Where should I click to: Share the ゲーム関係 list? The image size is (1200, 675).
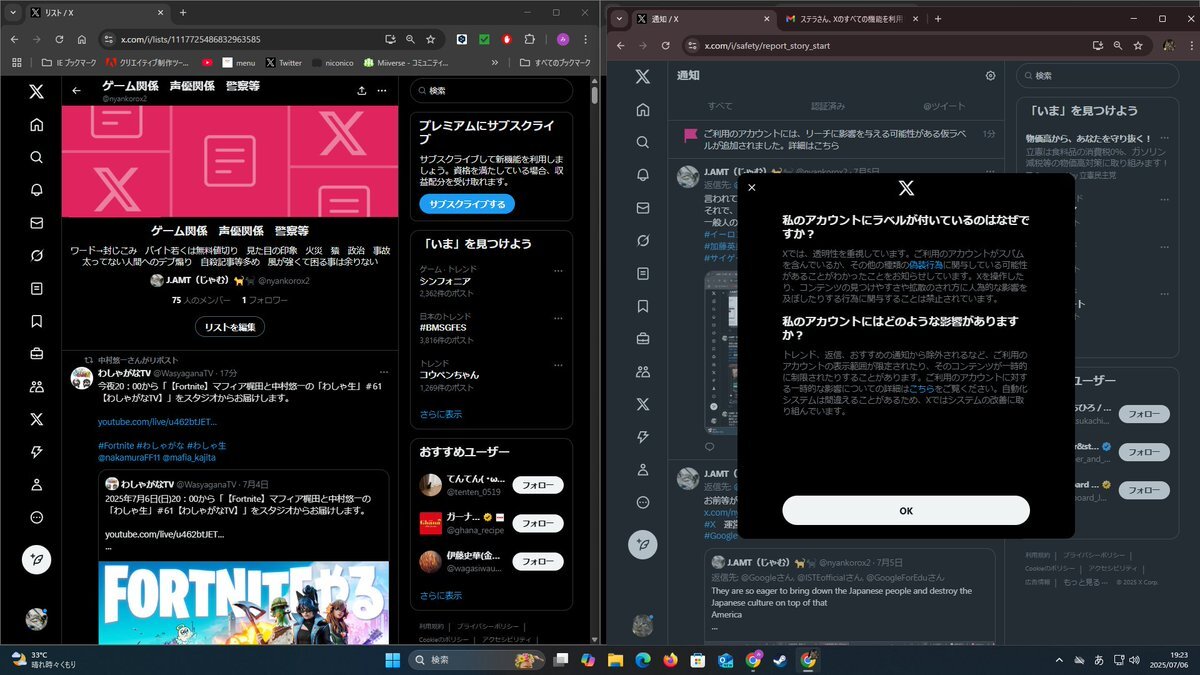pos(361,91)
